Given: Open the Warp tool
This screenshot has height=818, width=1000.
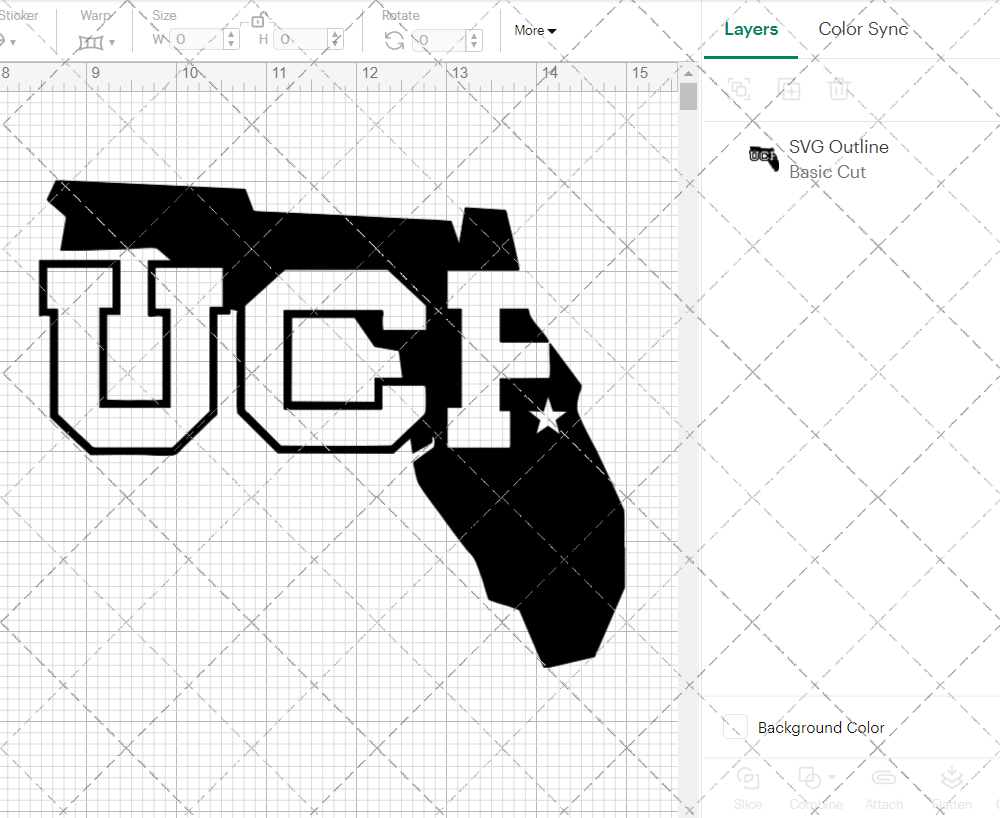Looking at the screenshot, I should 92,41.
